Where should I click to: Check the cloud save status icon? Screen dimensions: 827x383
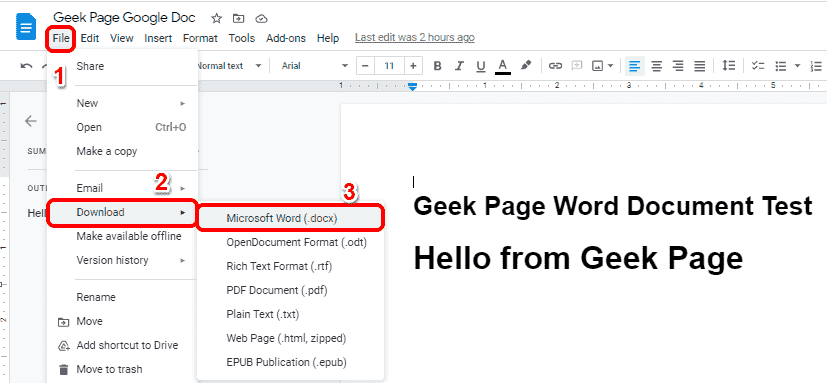(x=262, y=18)
